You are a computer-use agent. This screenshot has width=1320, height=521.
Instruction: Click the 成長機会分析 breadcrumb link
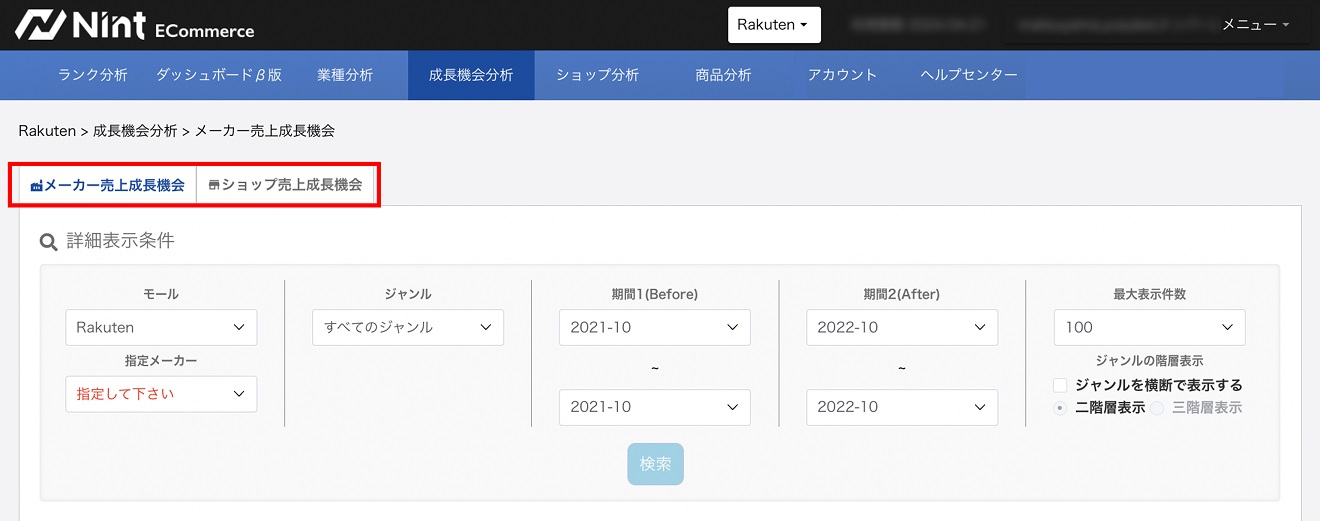coord(135,131)
